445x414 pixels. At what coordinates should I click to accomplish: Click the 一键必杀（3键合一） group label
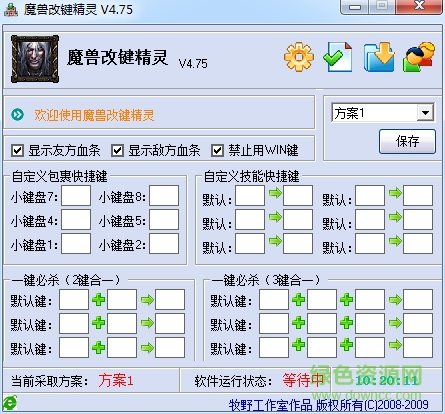click(x=266, y=280)
